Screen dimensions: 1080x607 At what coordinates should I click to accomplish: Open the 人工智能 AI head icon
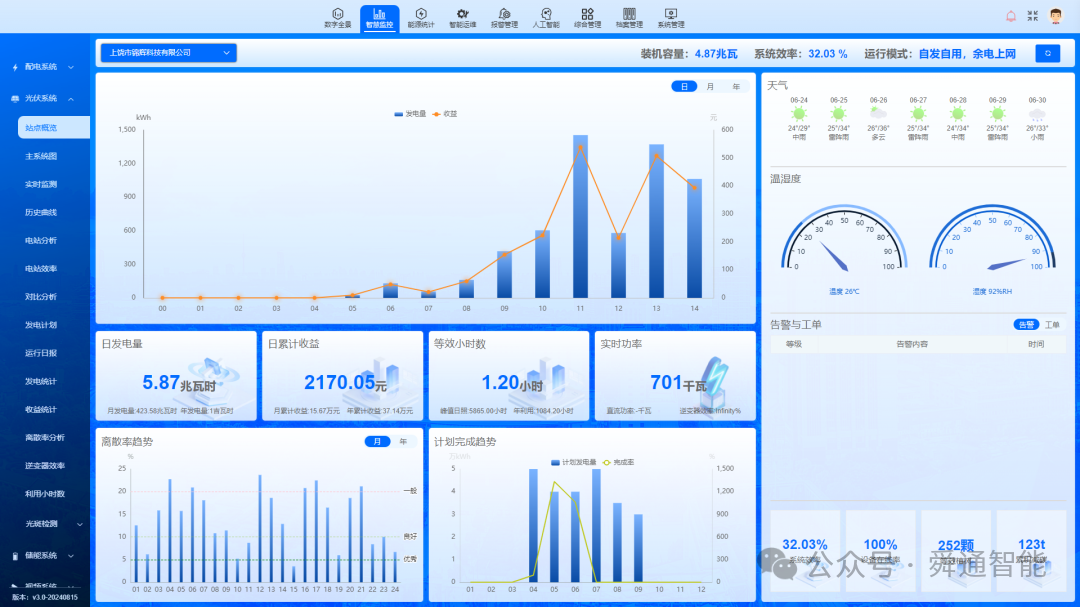pos(546,14)
